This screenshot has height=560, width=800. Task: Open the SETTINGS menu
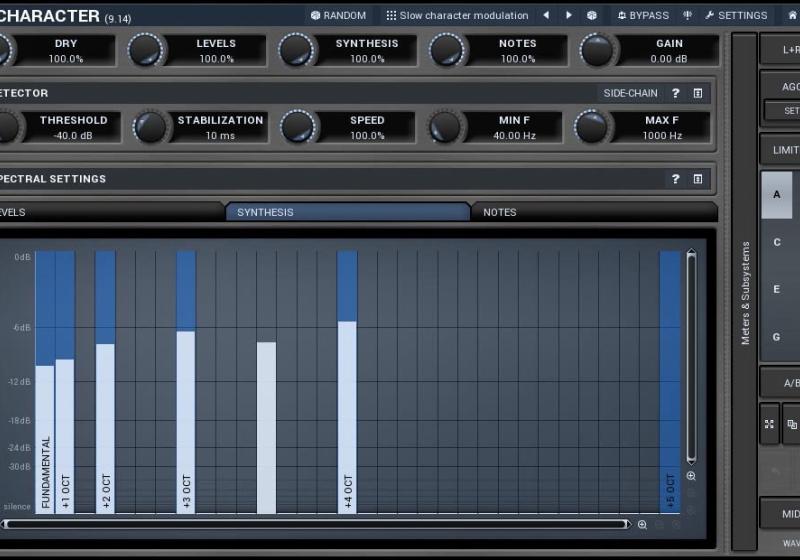[736, 15]
